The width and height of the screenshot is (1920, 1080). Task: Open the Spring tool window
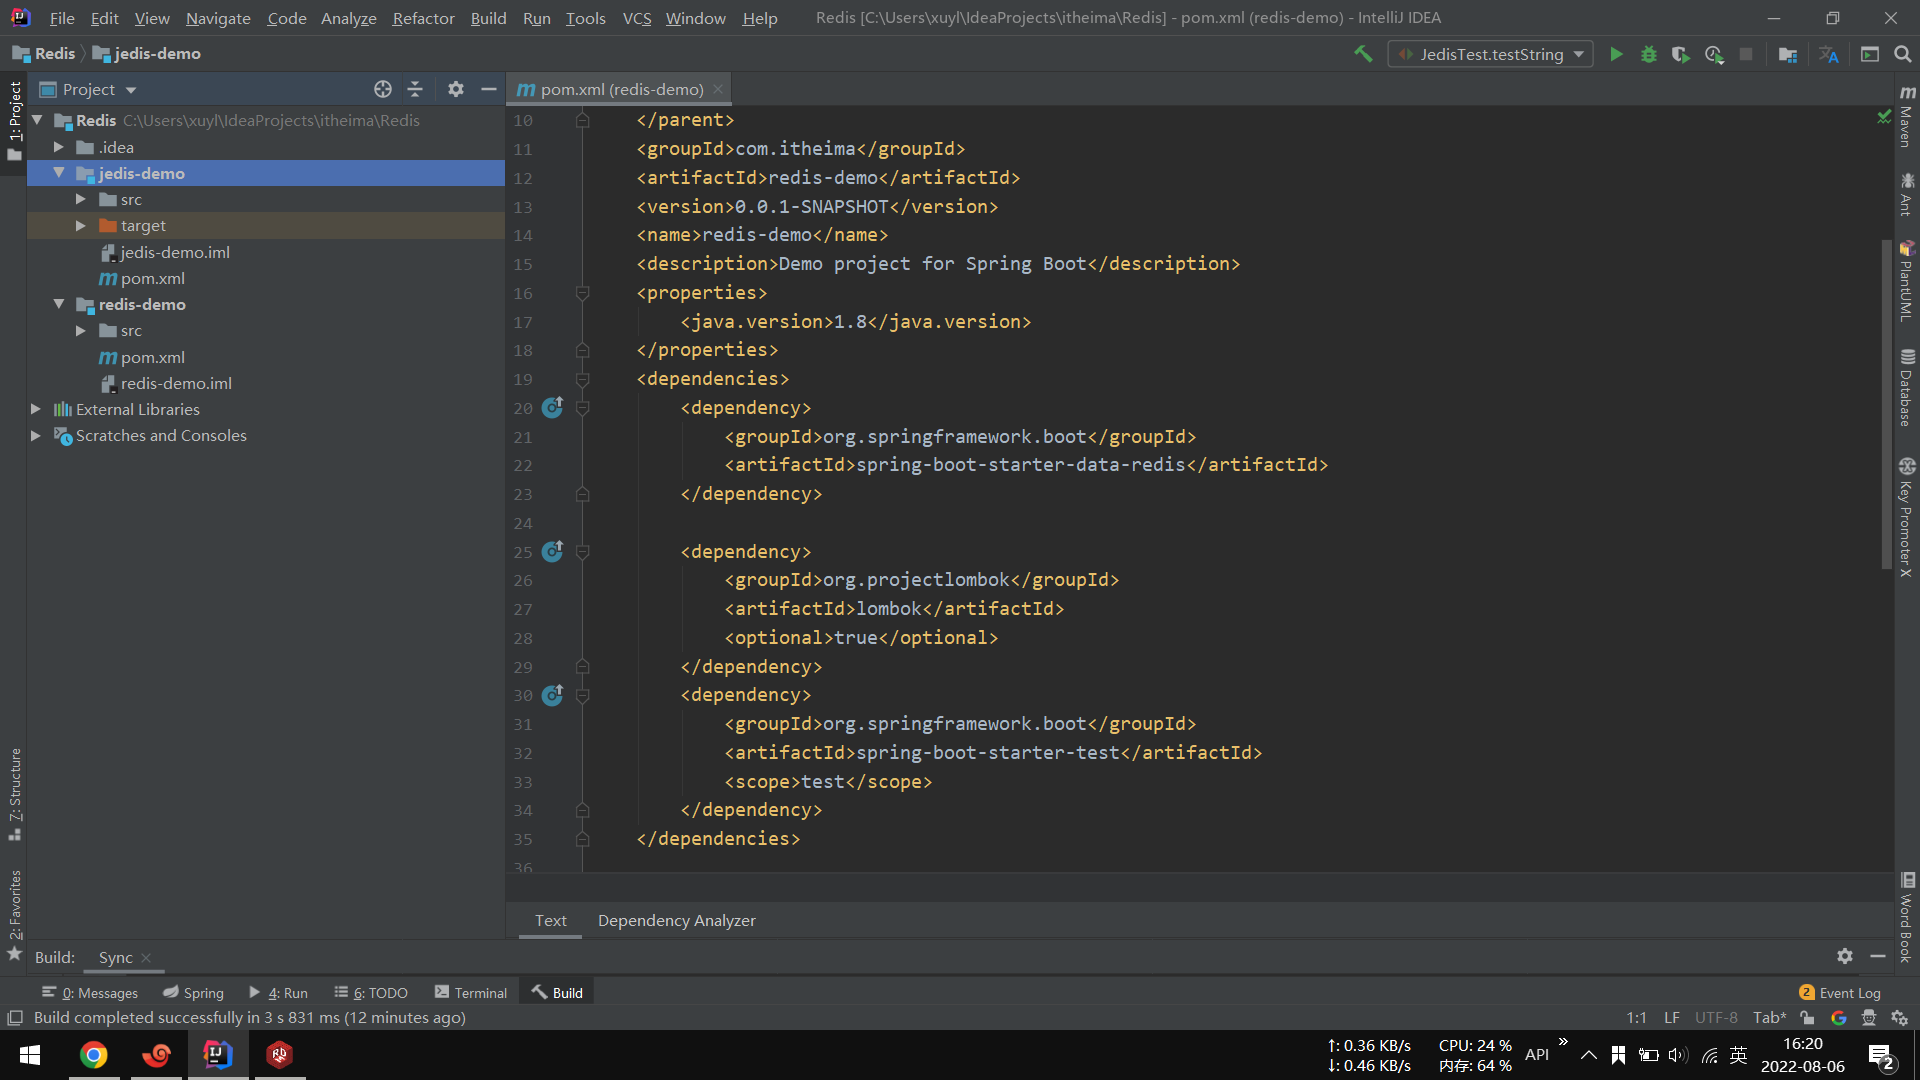(194, 992)
